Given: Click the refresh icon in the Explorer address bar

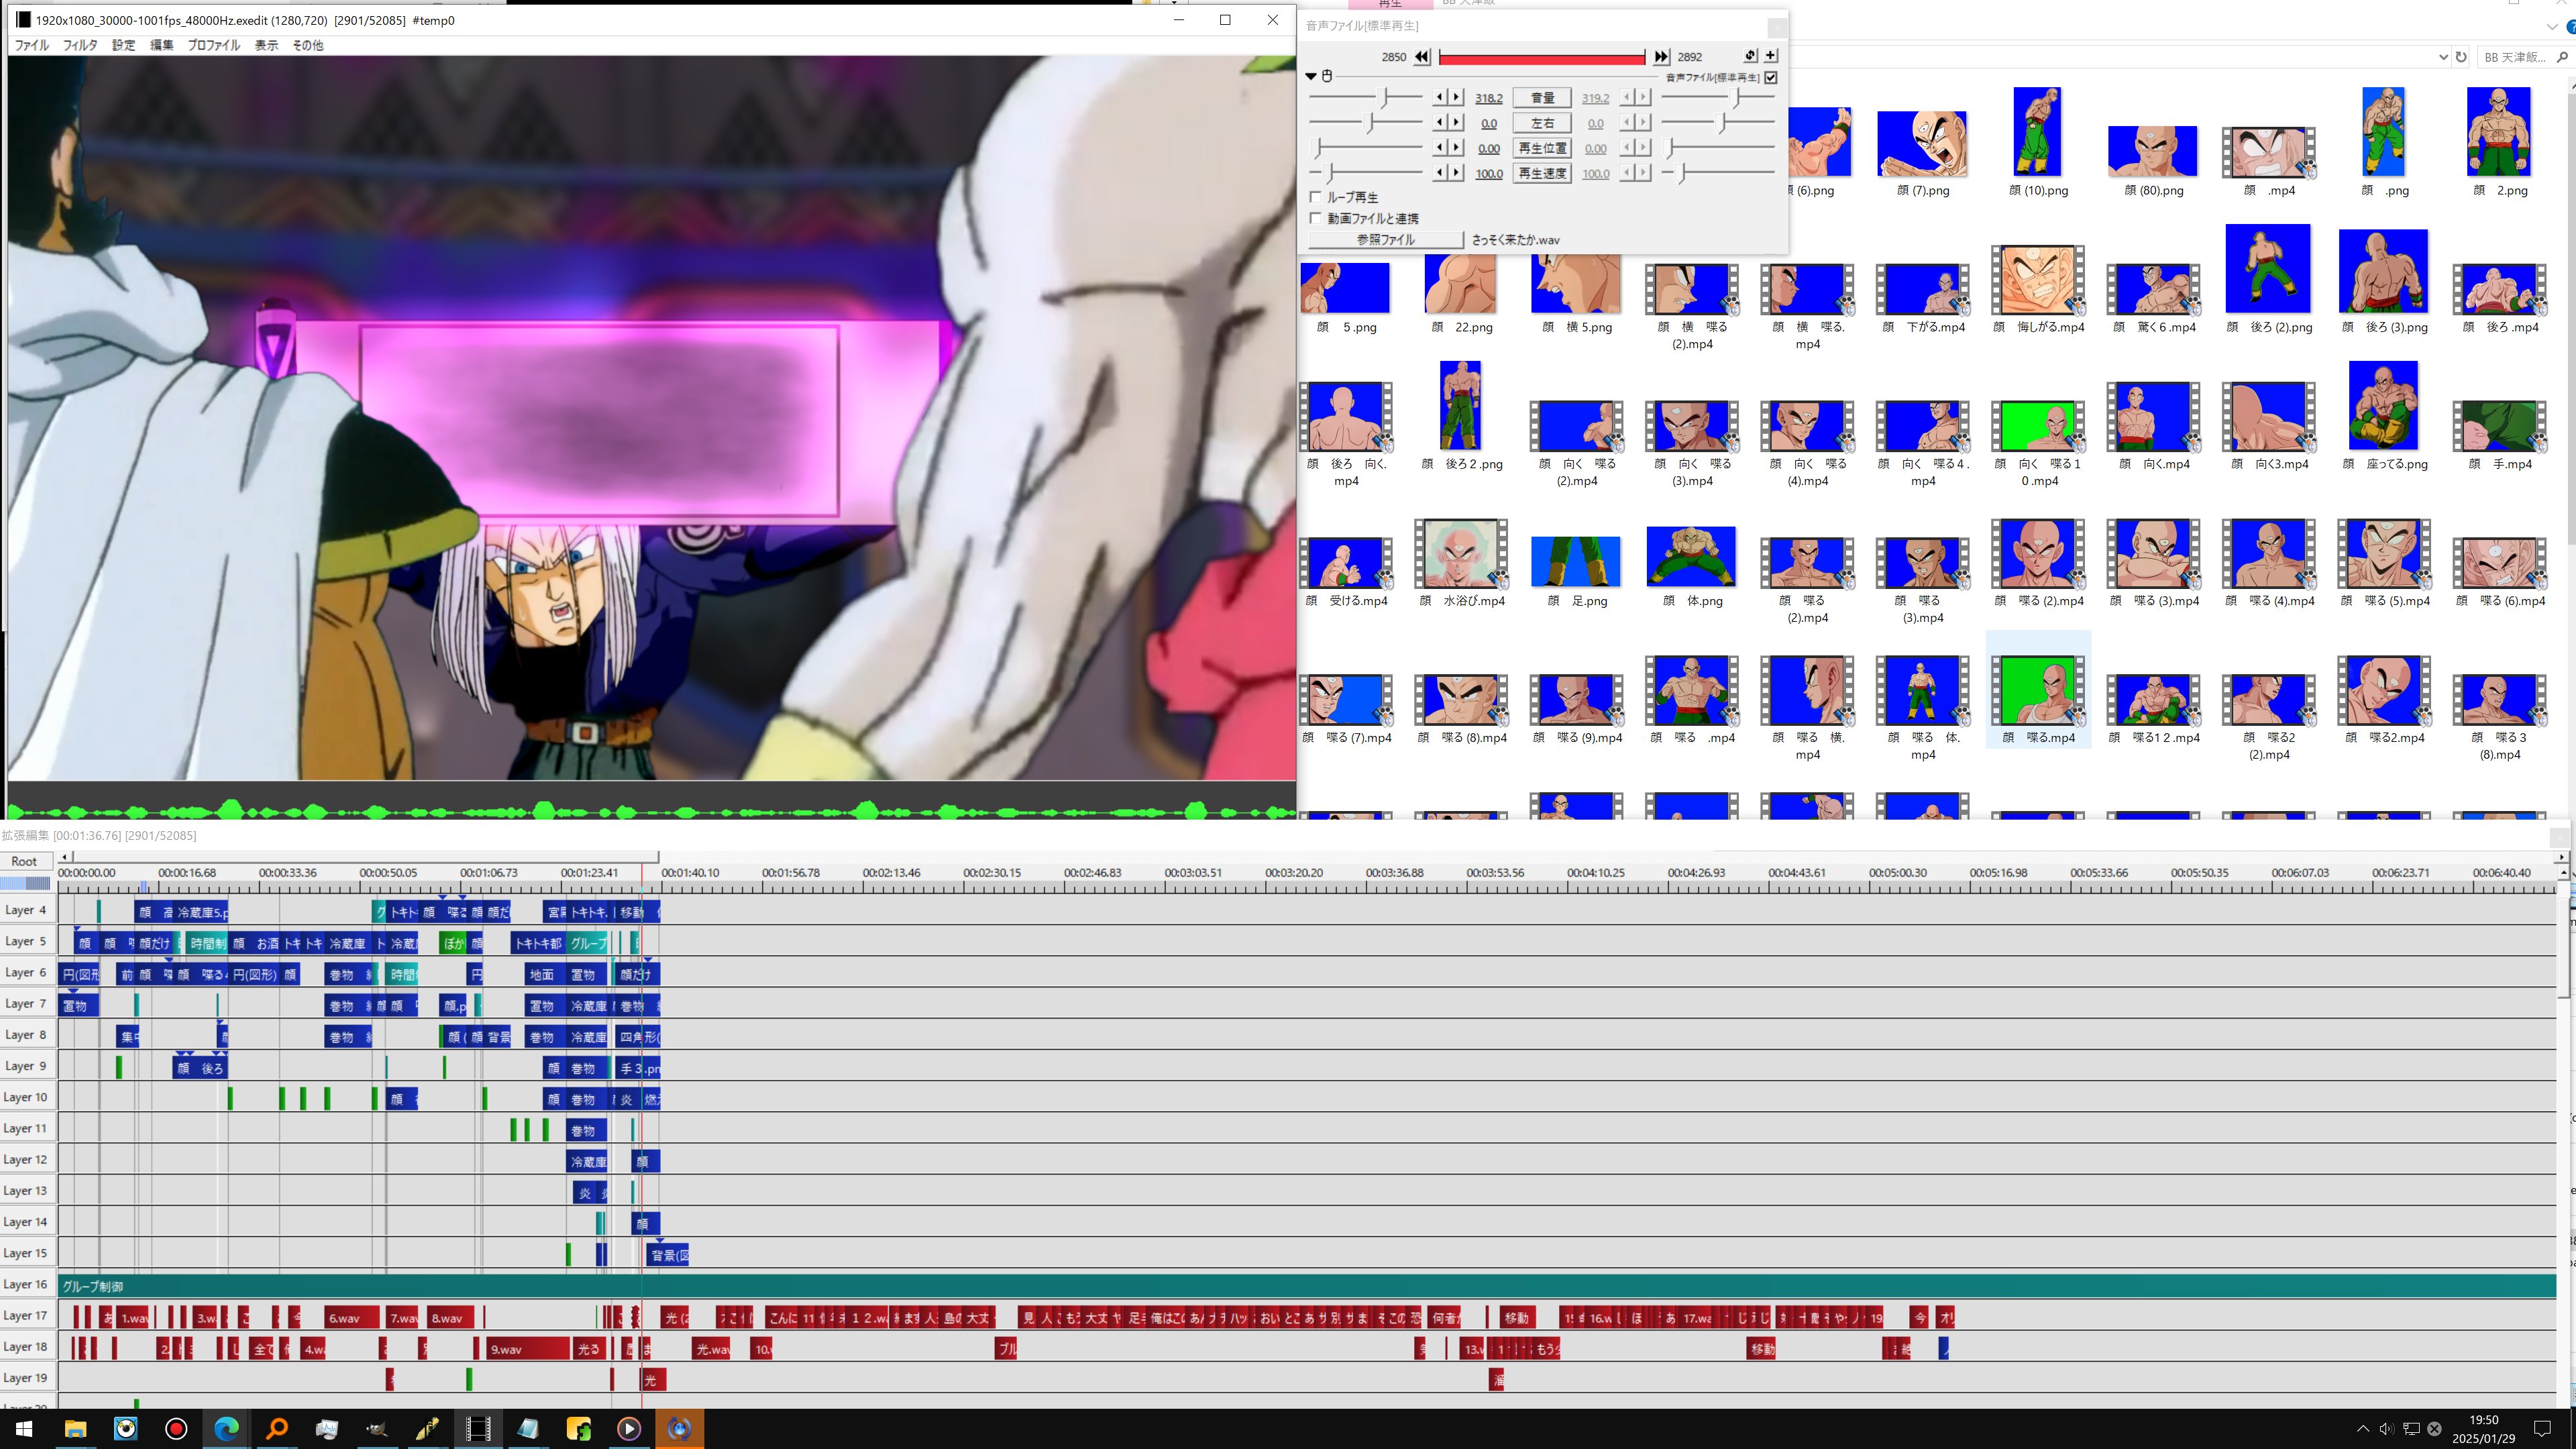Looking at the screenshot, I should coord(2461,57).
